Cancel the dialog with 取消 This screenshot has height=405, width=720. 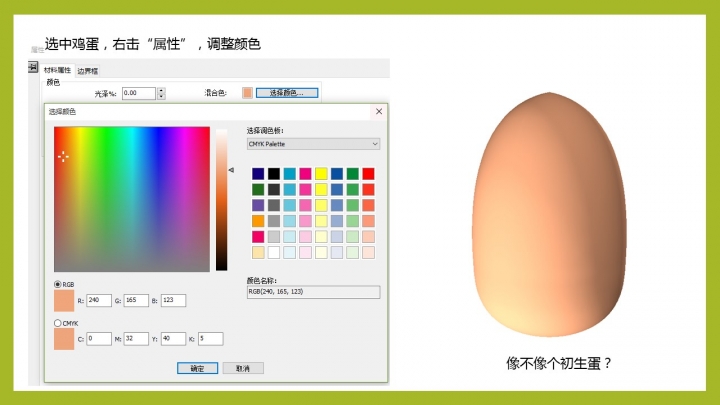tap(243, 368)
